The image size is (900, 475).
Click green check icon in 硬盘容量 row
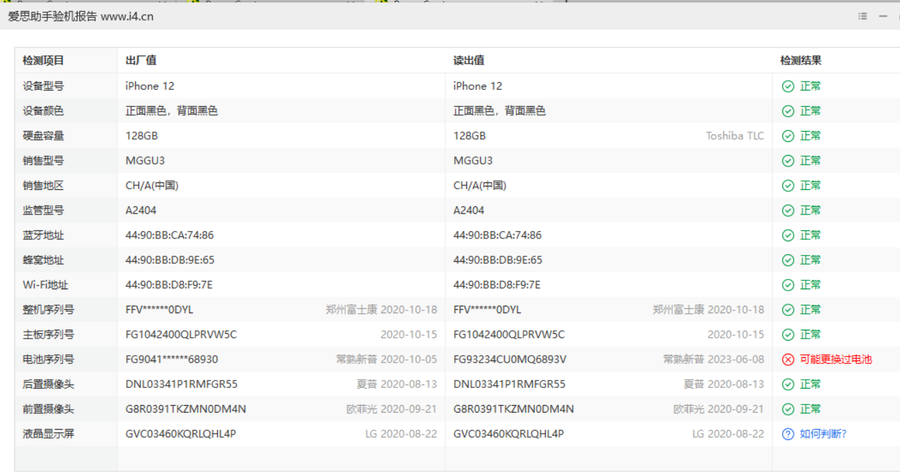788,136
